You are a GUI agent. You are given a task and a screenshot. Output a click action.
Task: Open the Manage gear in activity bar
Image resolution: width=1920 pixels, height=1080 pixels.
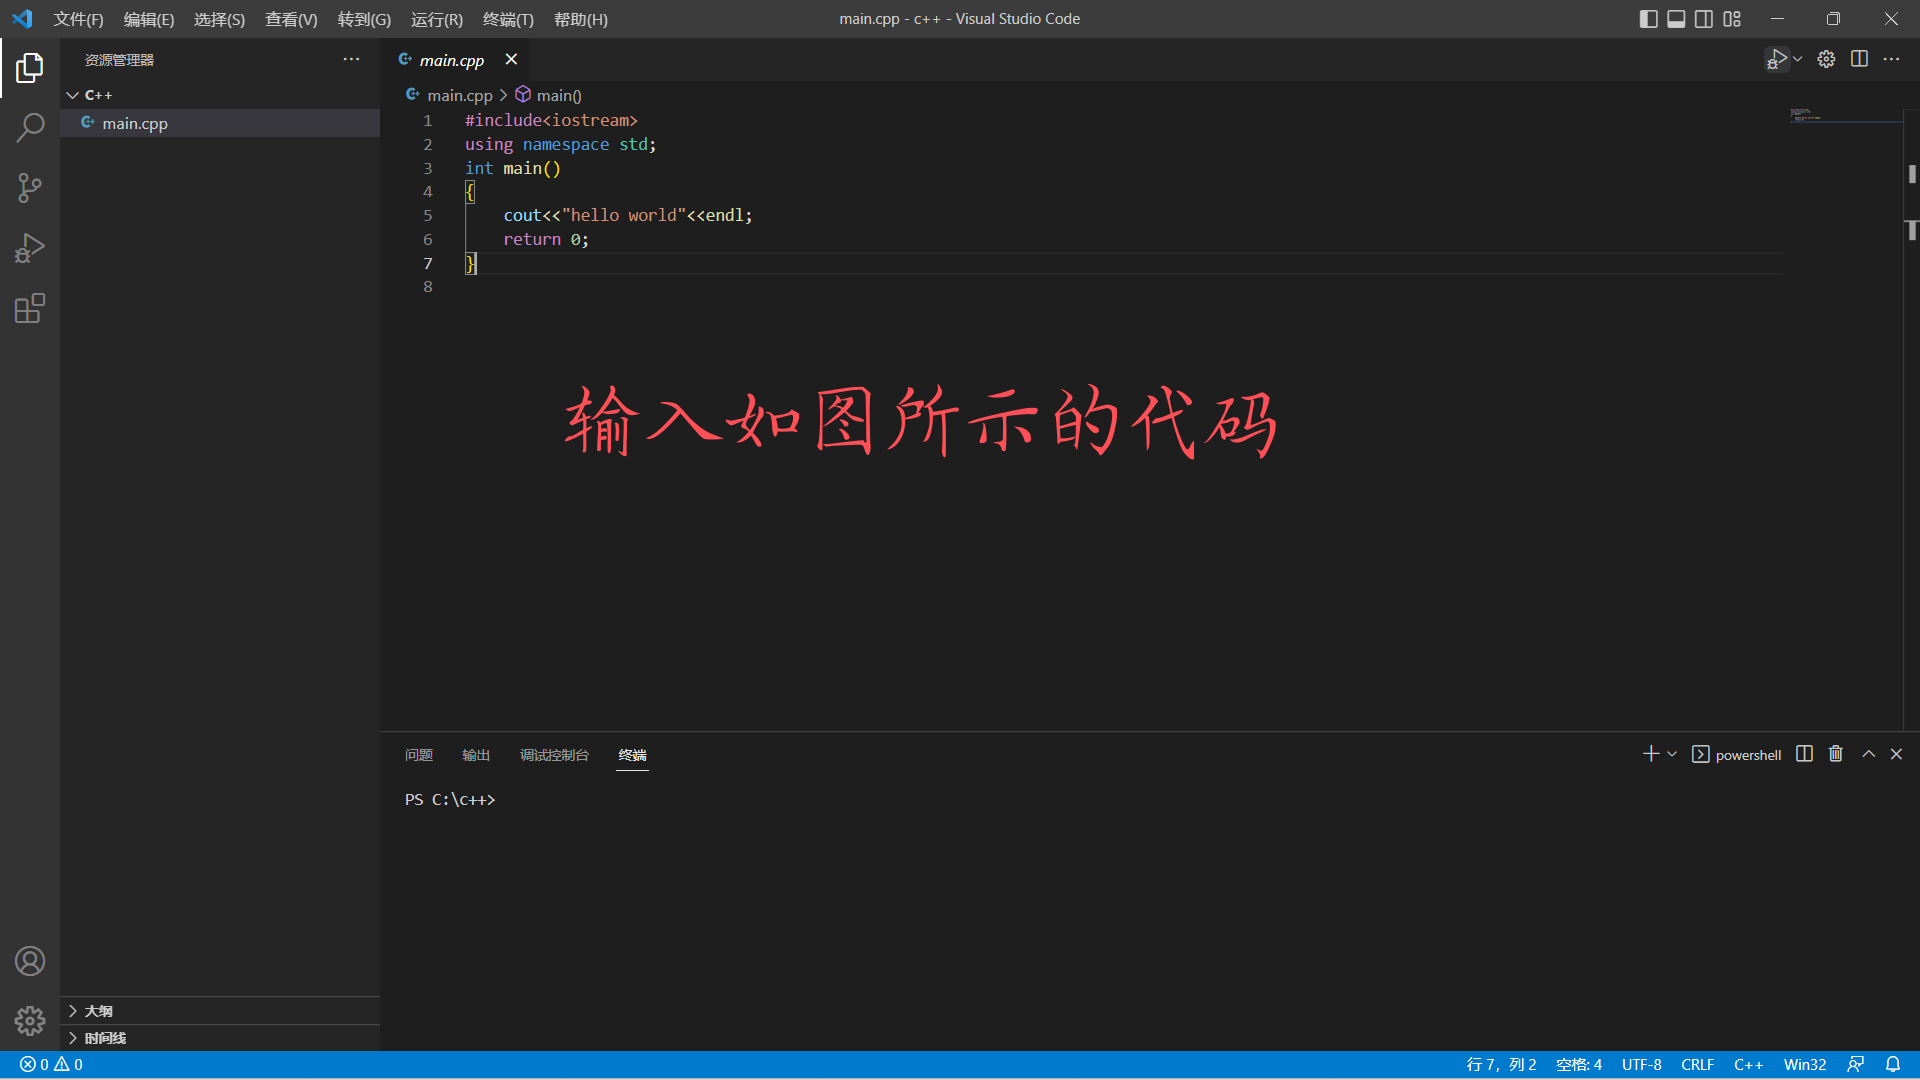click(x=30, y=1020)
